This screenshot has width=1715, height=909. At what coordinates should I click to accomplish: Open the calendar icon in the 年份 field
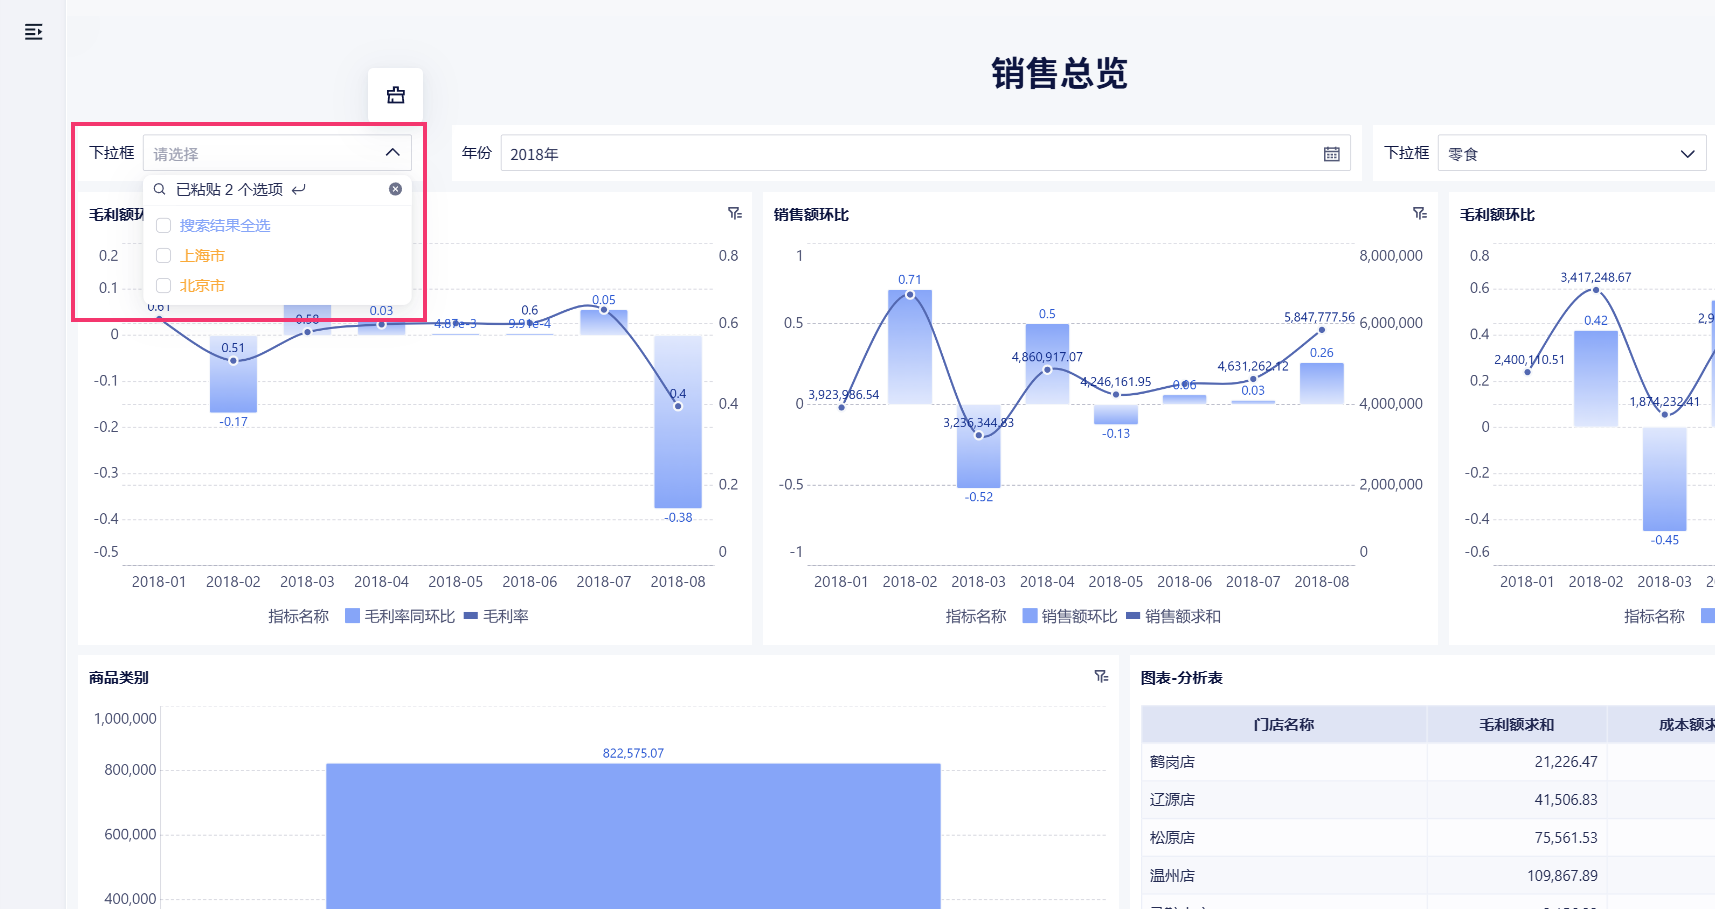(x=1332, y=154)
